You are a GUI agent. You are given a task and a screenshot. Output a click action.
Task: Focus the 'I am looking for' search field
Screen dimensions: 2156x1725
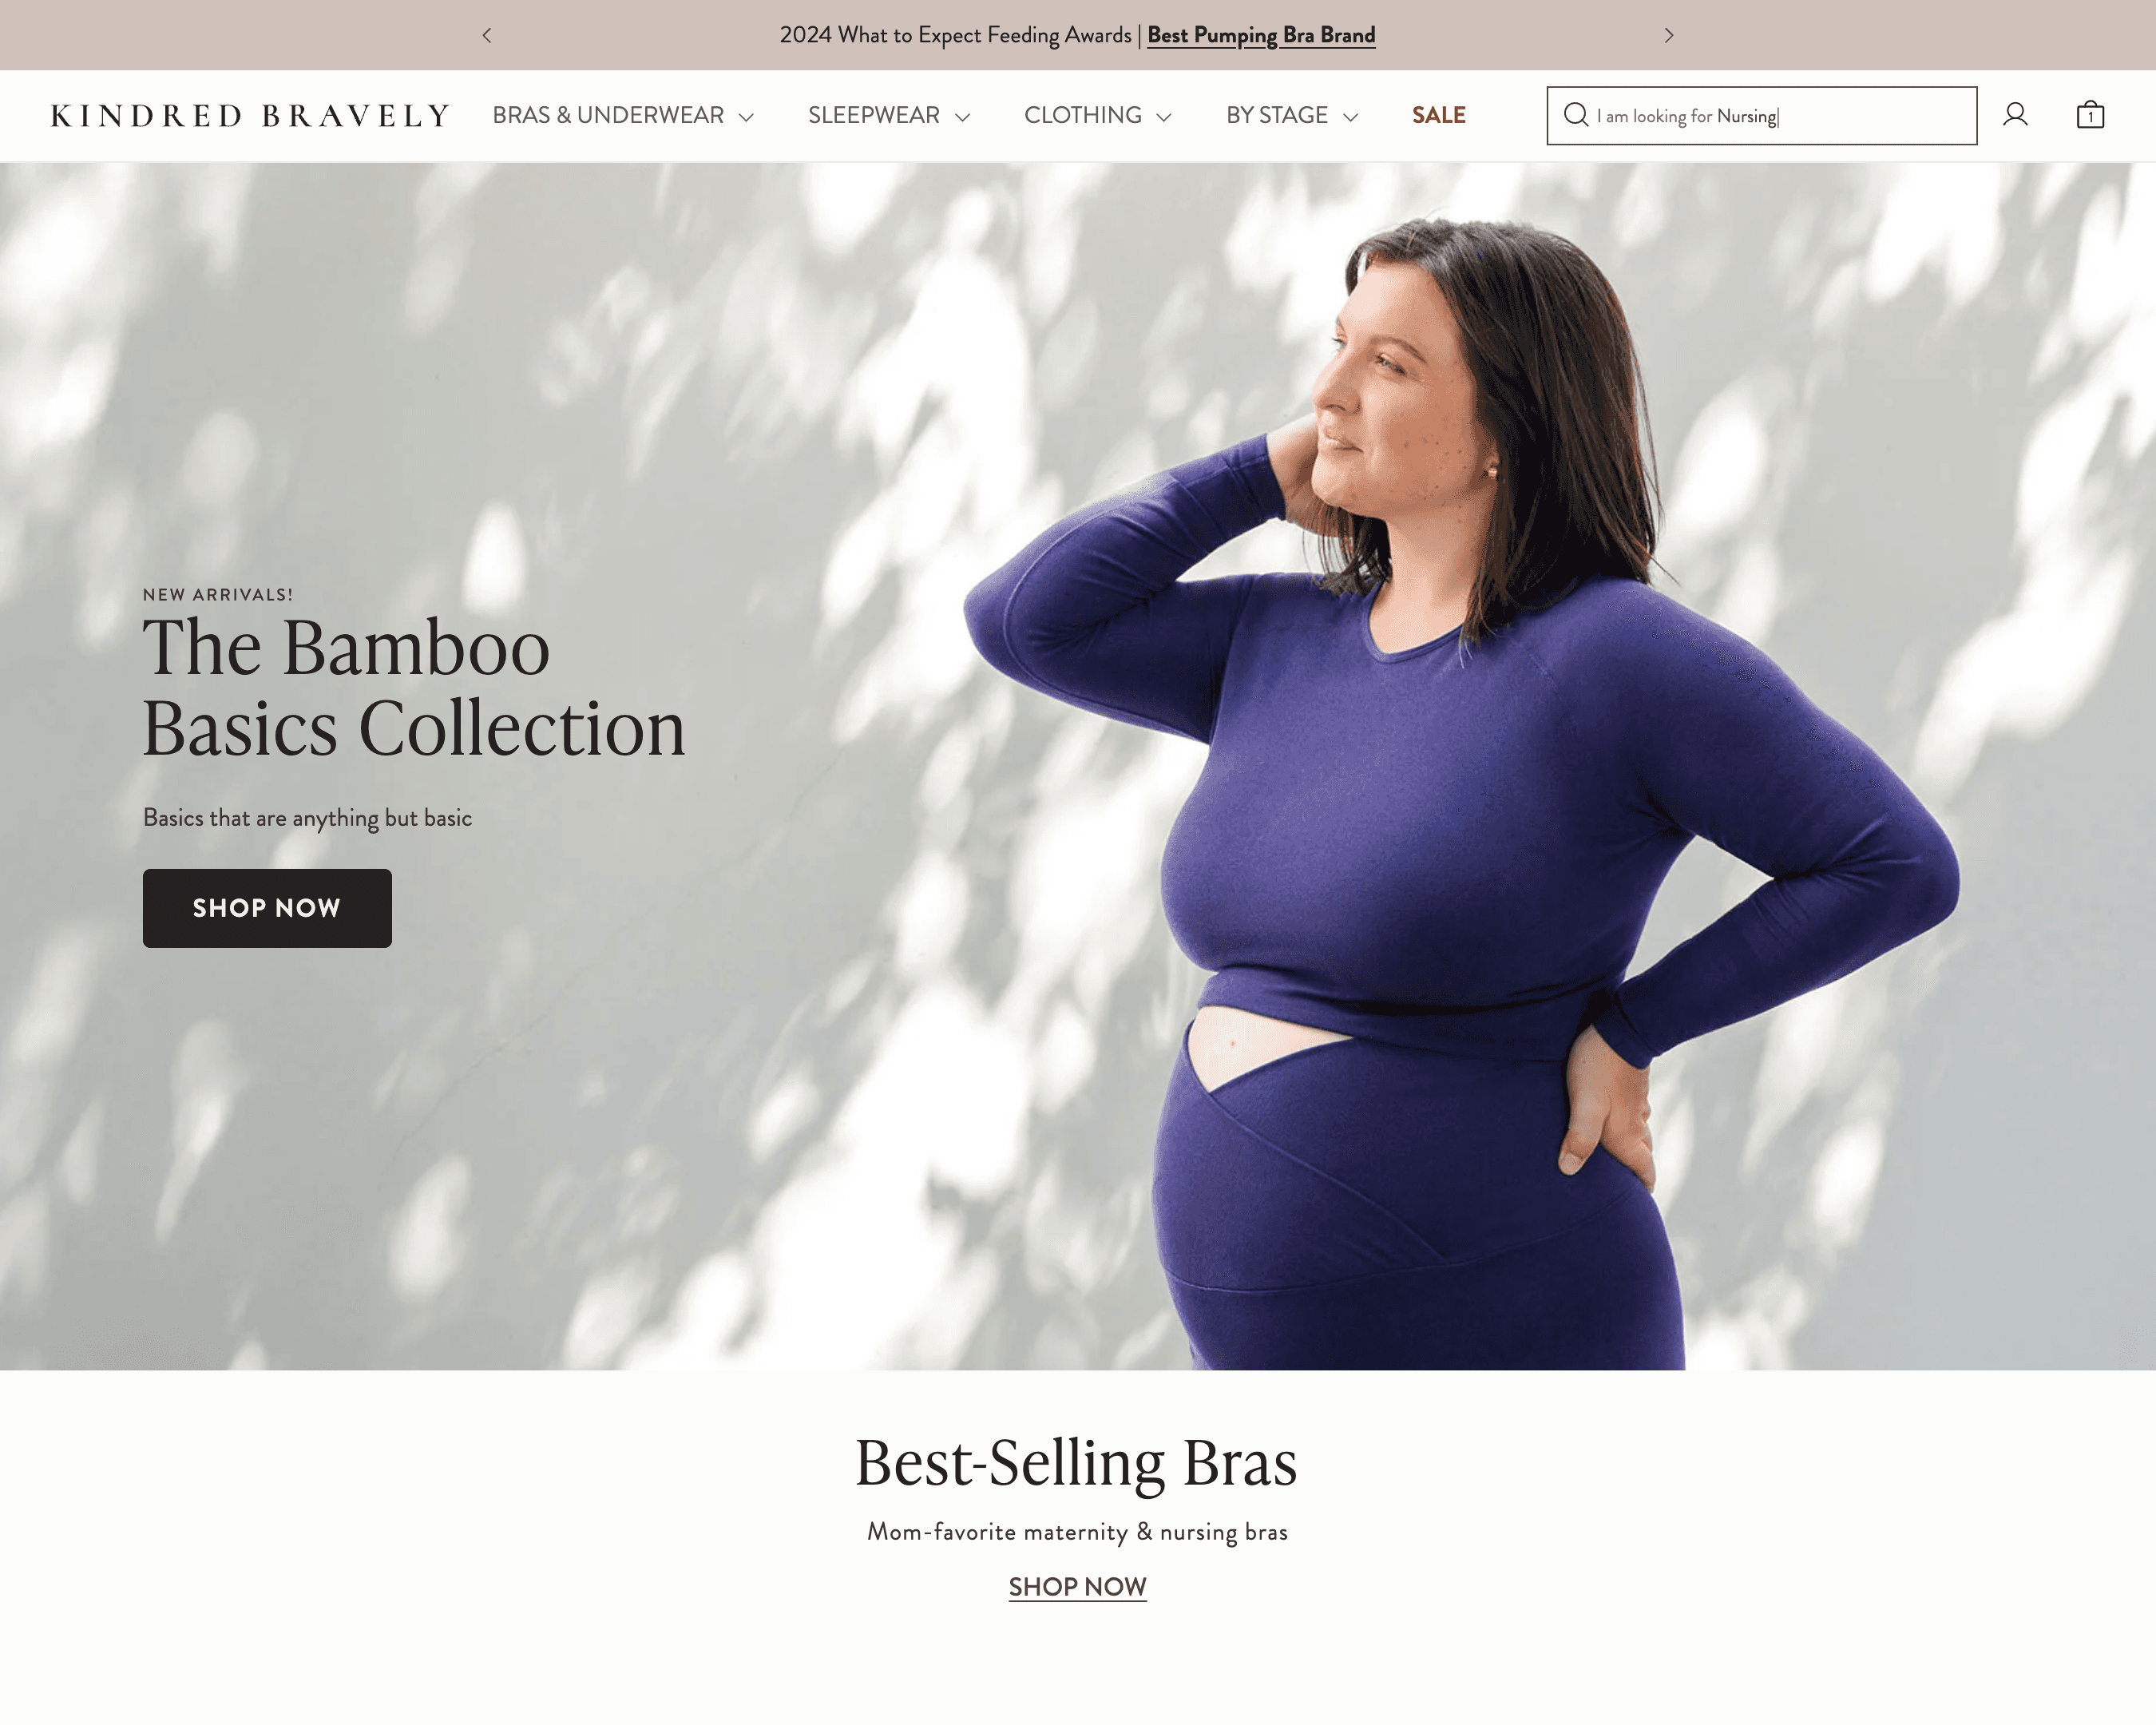1761,116
